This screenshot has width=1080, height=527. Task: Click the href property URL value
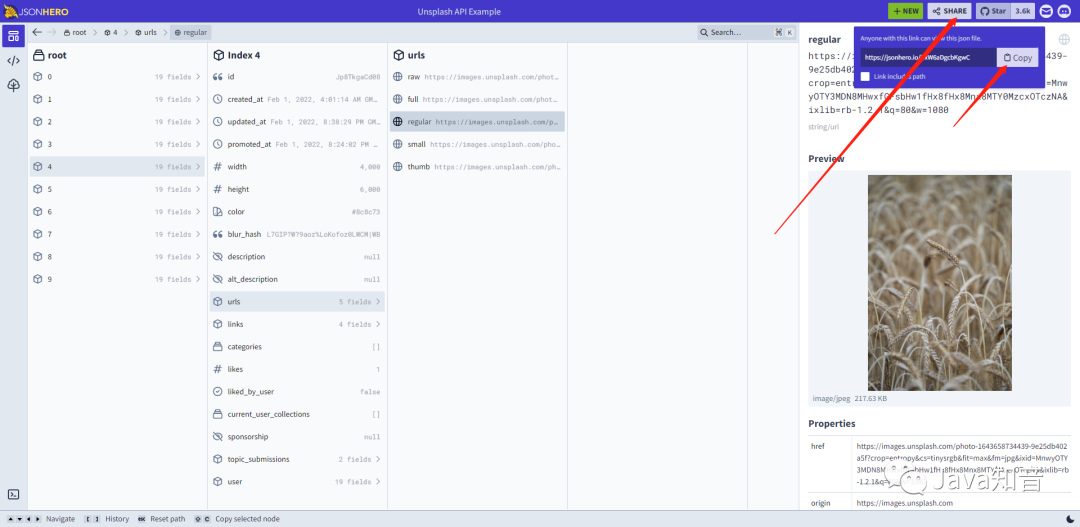(x=962, y=464)
